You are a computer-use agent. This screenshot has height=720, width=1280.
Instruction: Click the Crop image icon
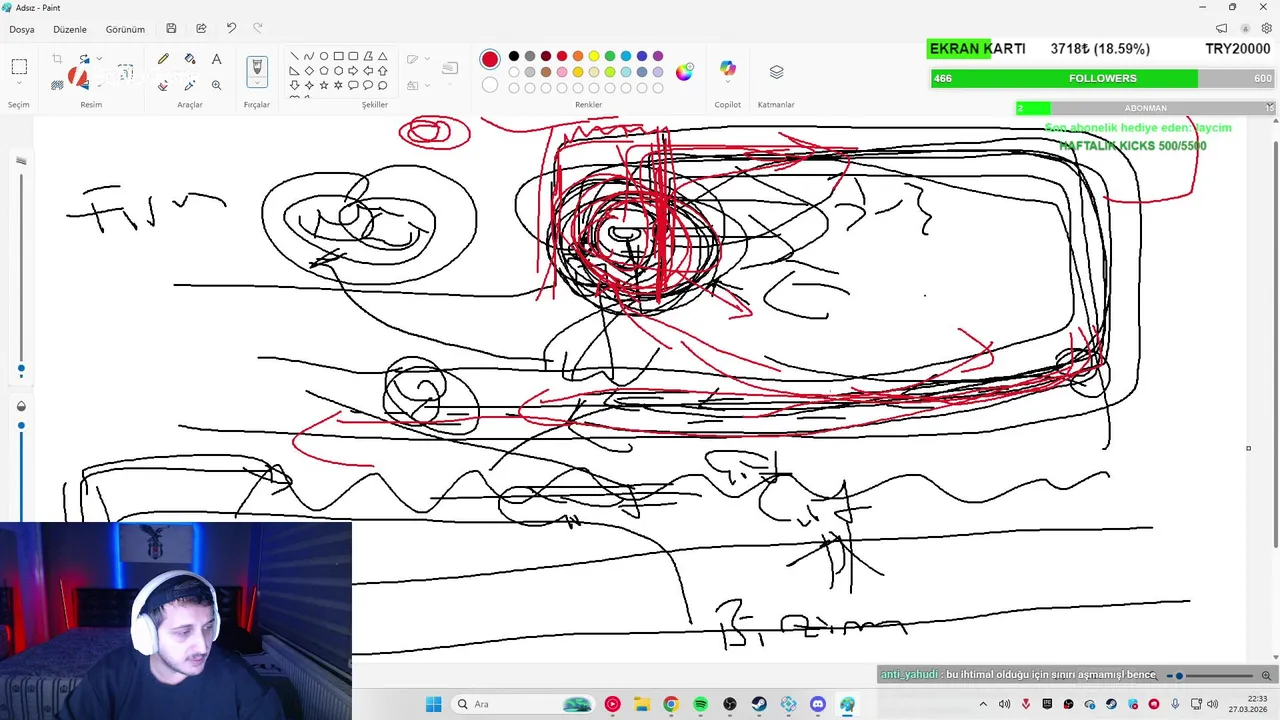pyautogui.click(x=57, y=59)
